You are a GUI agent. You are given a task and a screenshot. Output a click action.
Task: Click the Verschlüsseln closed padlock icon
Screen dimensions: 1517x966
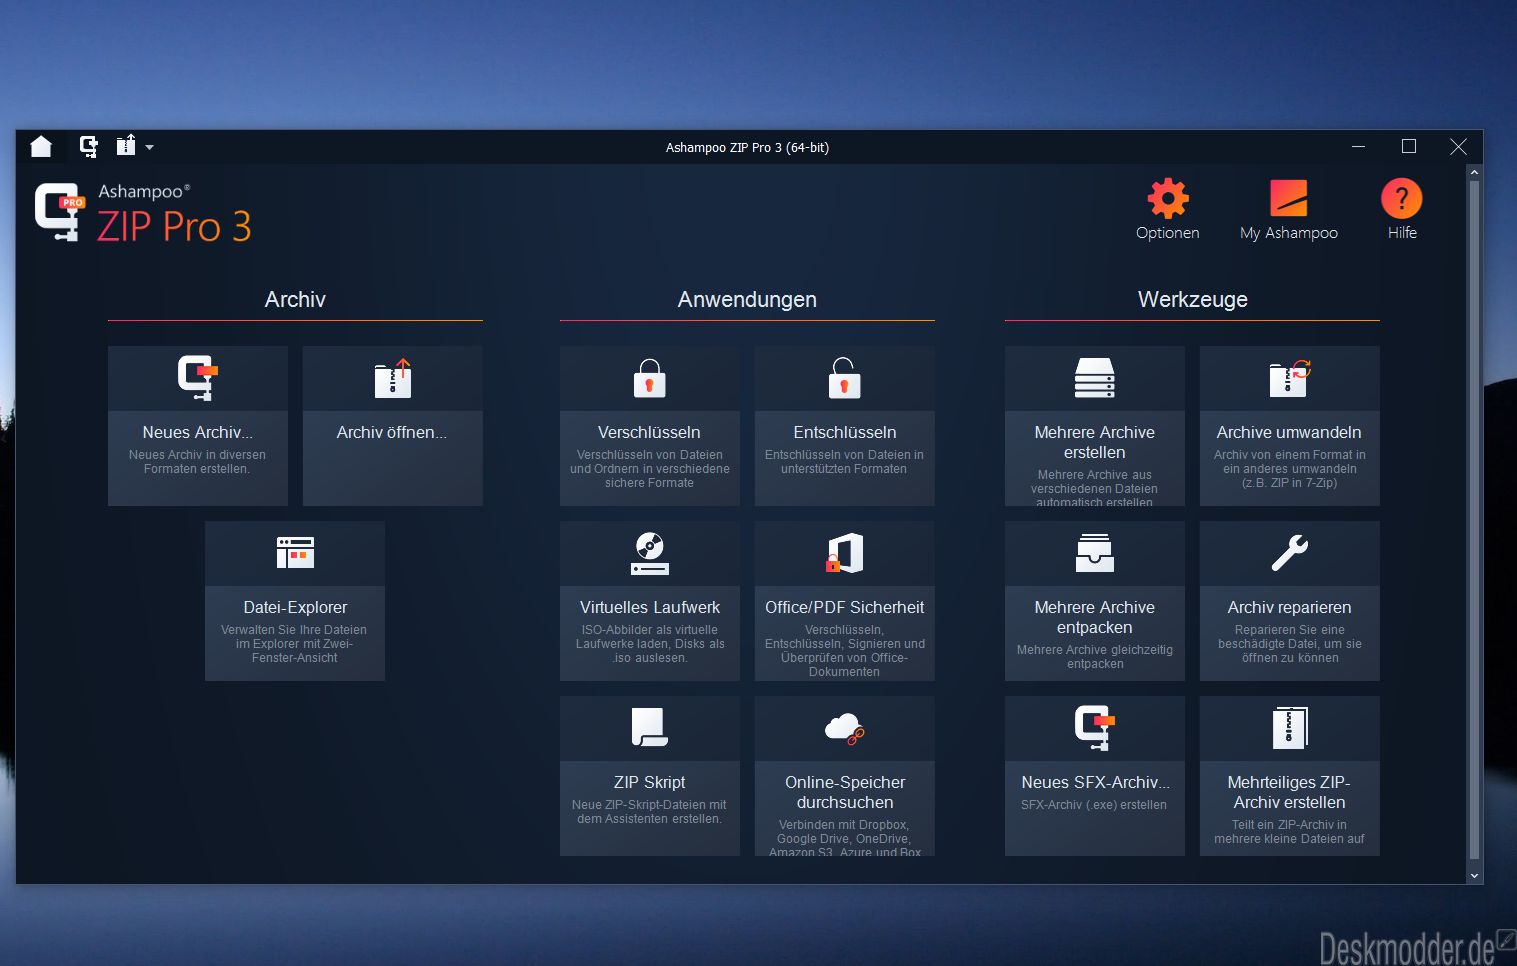click(650, 378)
